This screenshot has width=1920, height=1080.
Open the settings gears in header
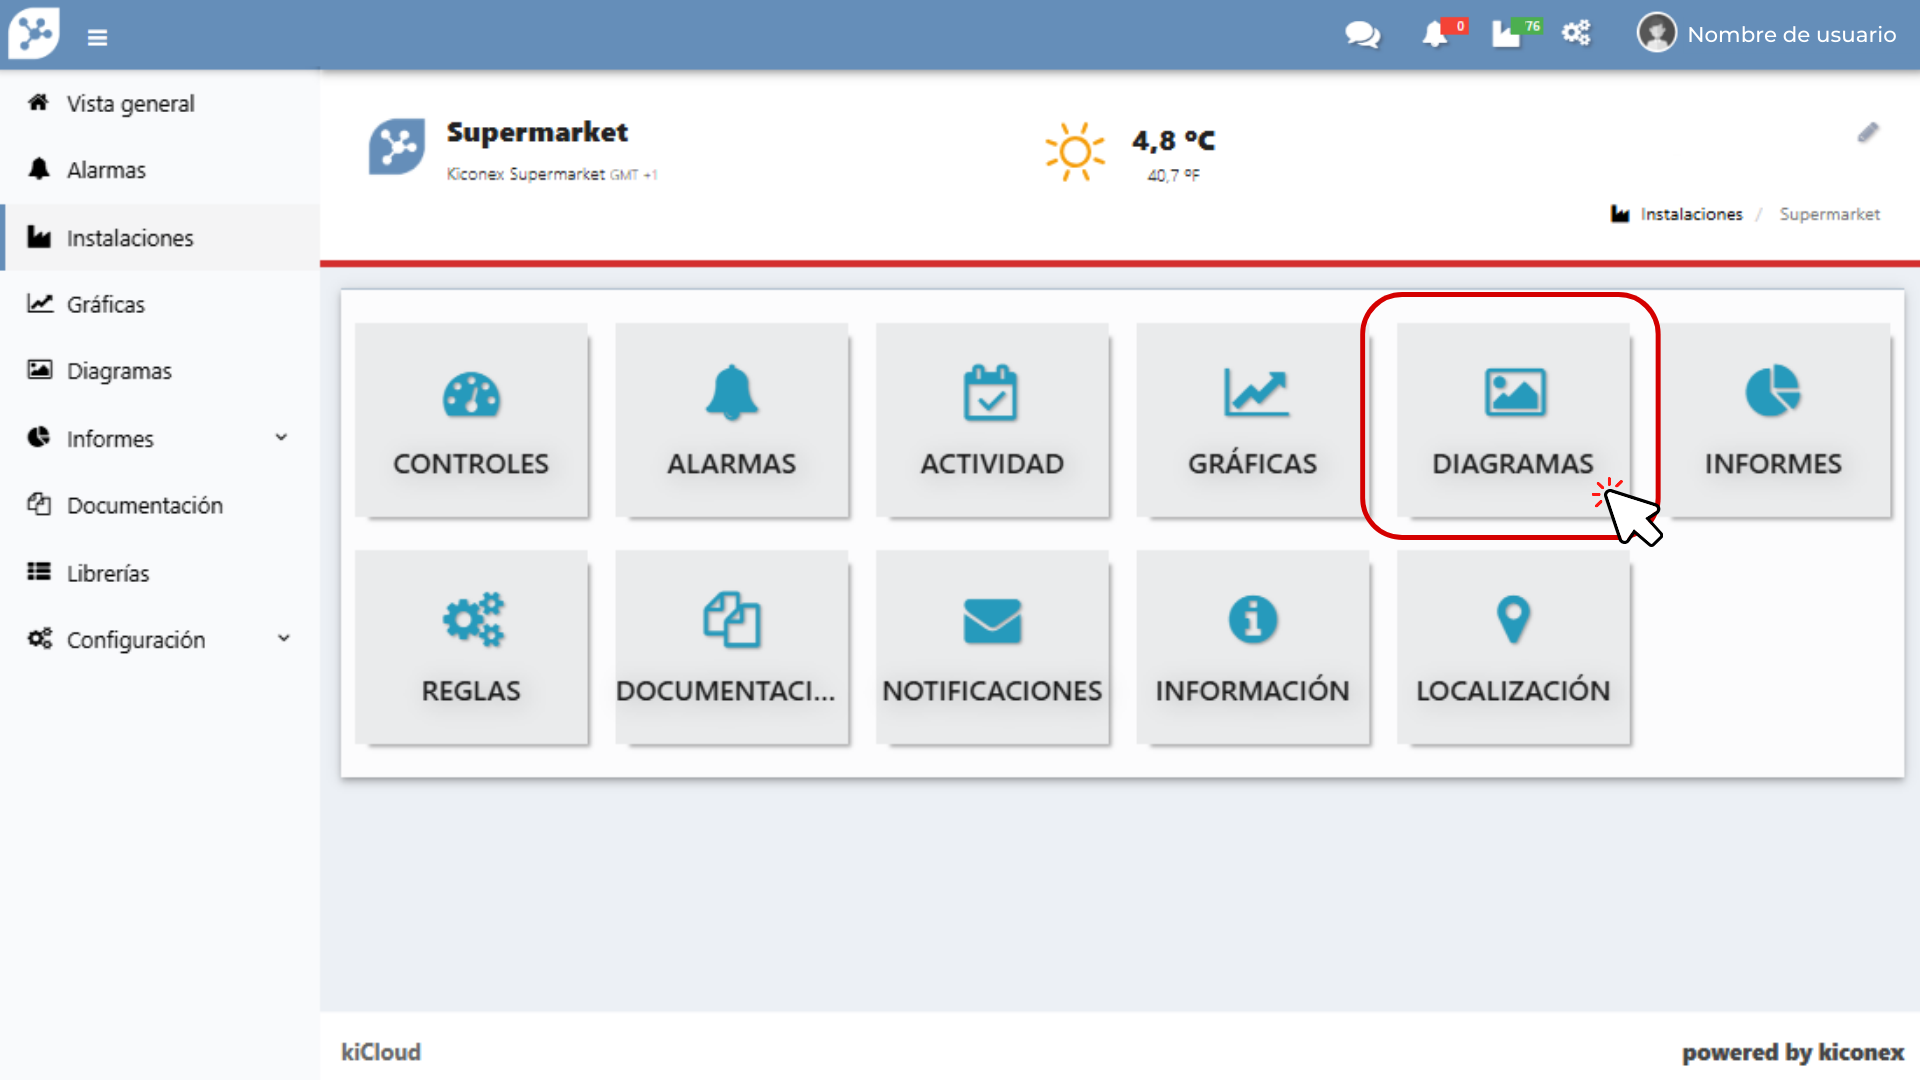tap(1576, 33)
